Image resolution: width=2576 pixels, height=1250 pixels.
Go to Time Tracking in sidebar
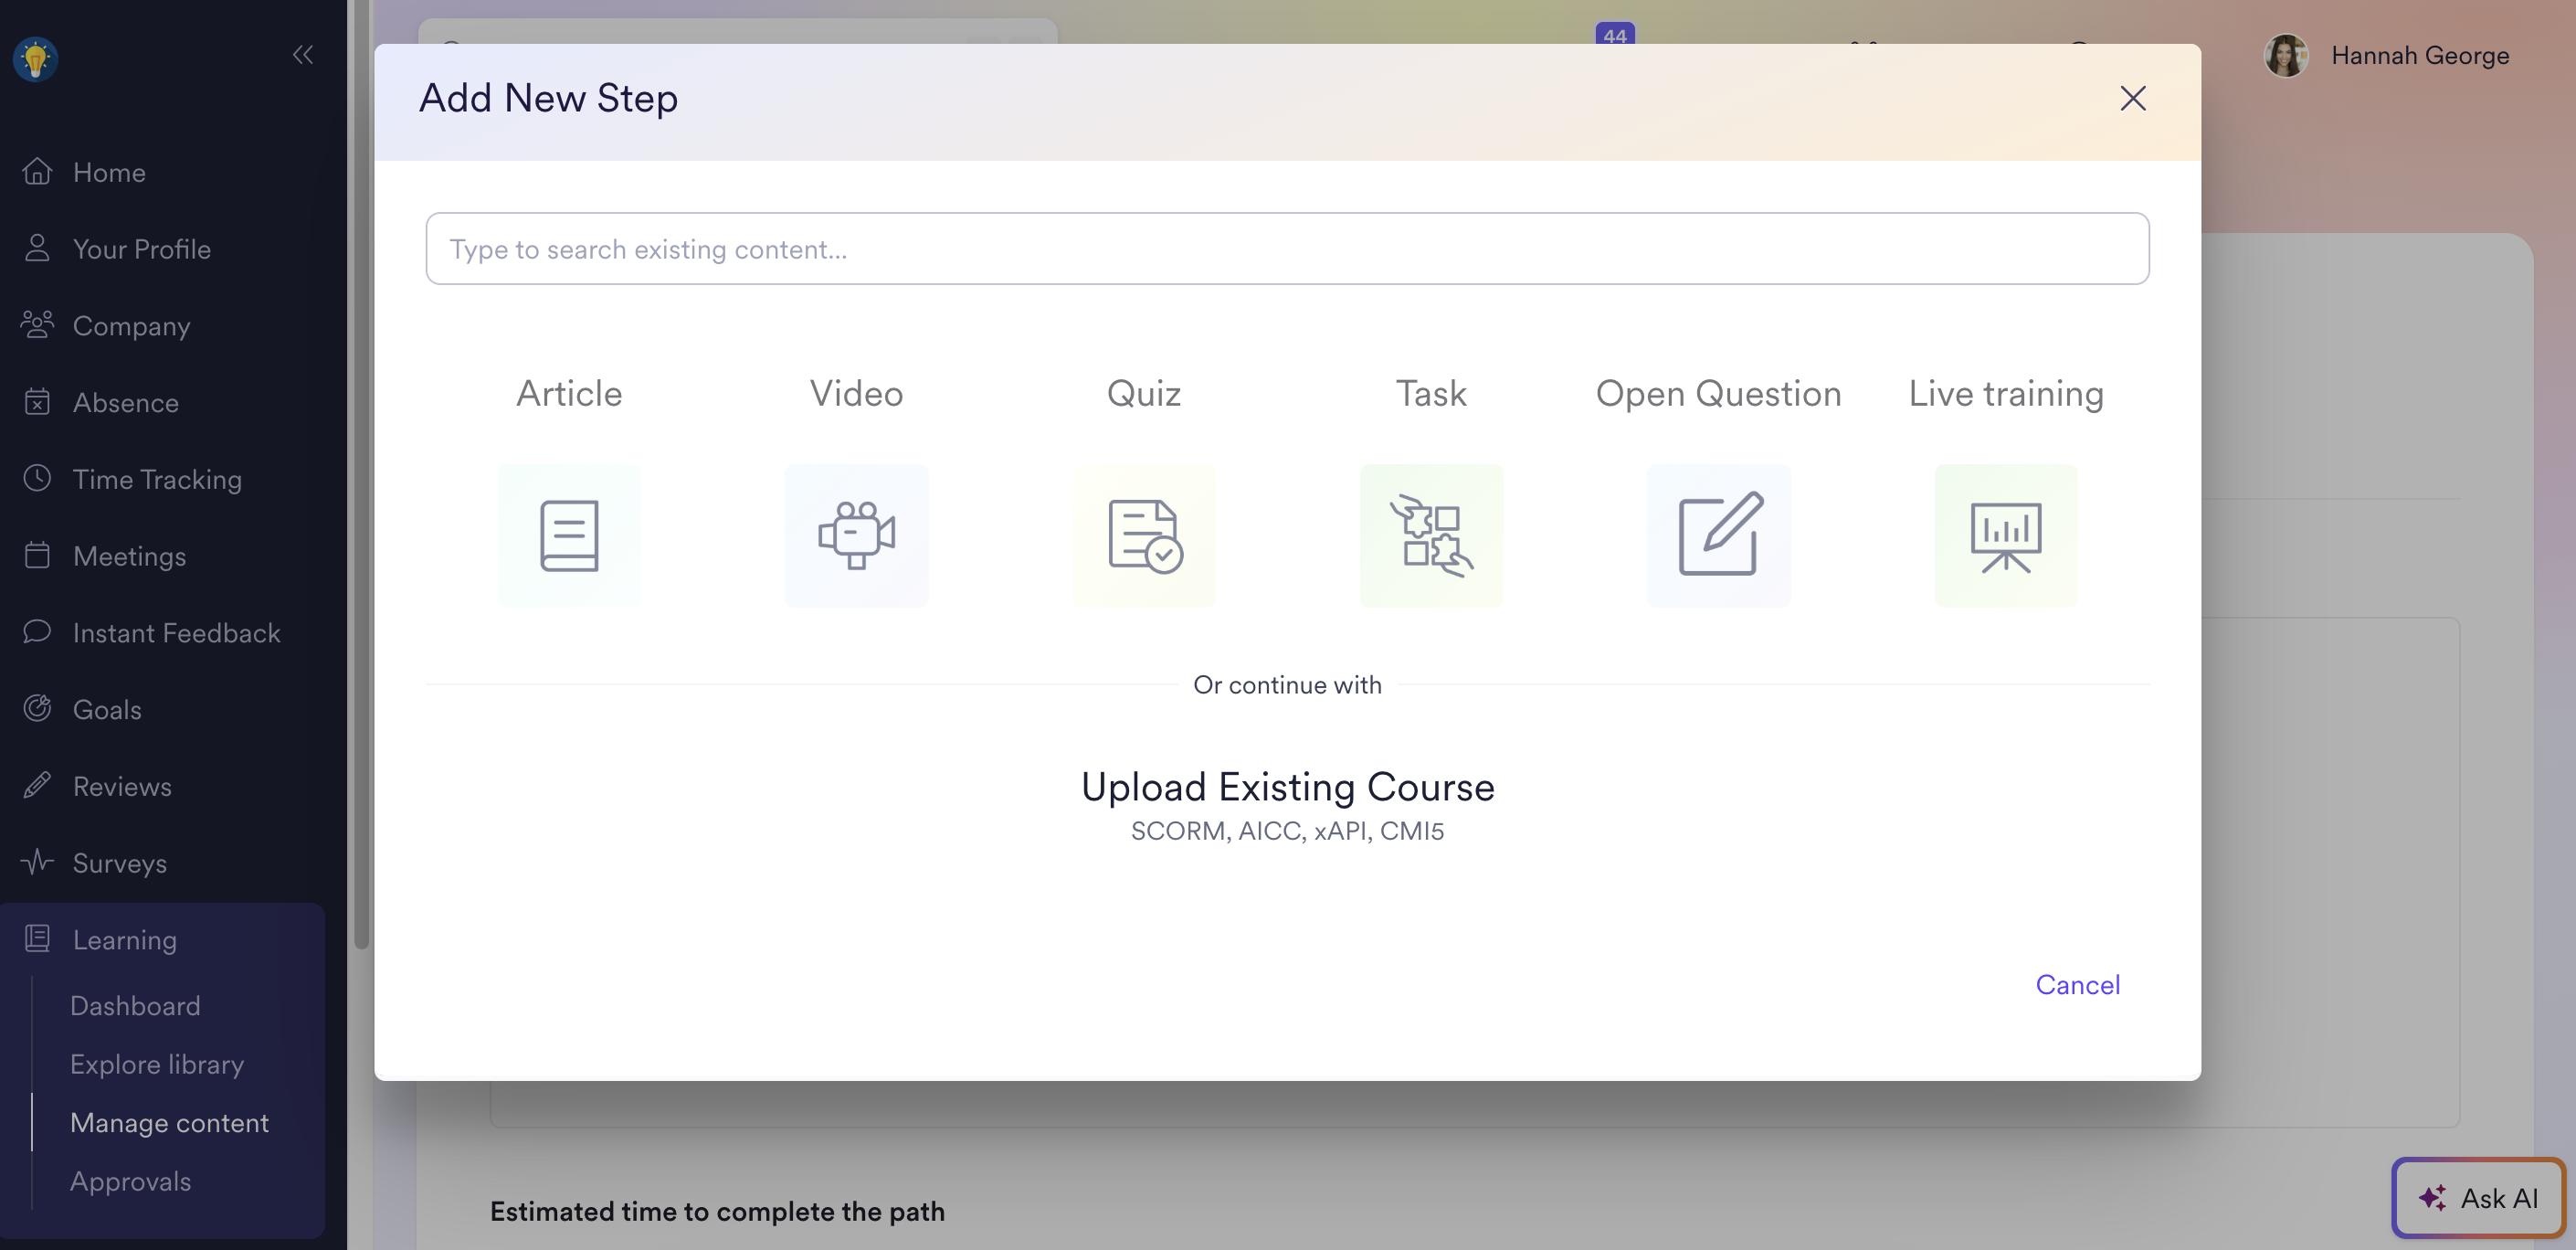[x=157, y=479]
